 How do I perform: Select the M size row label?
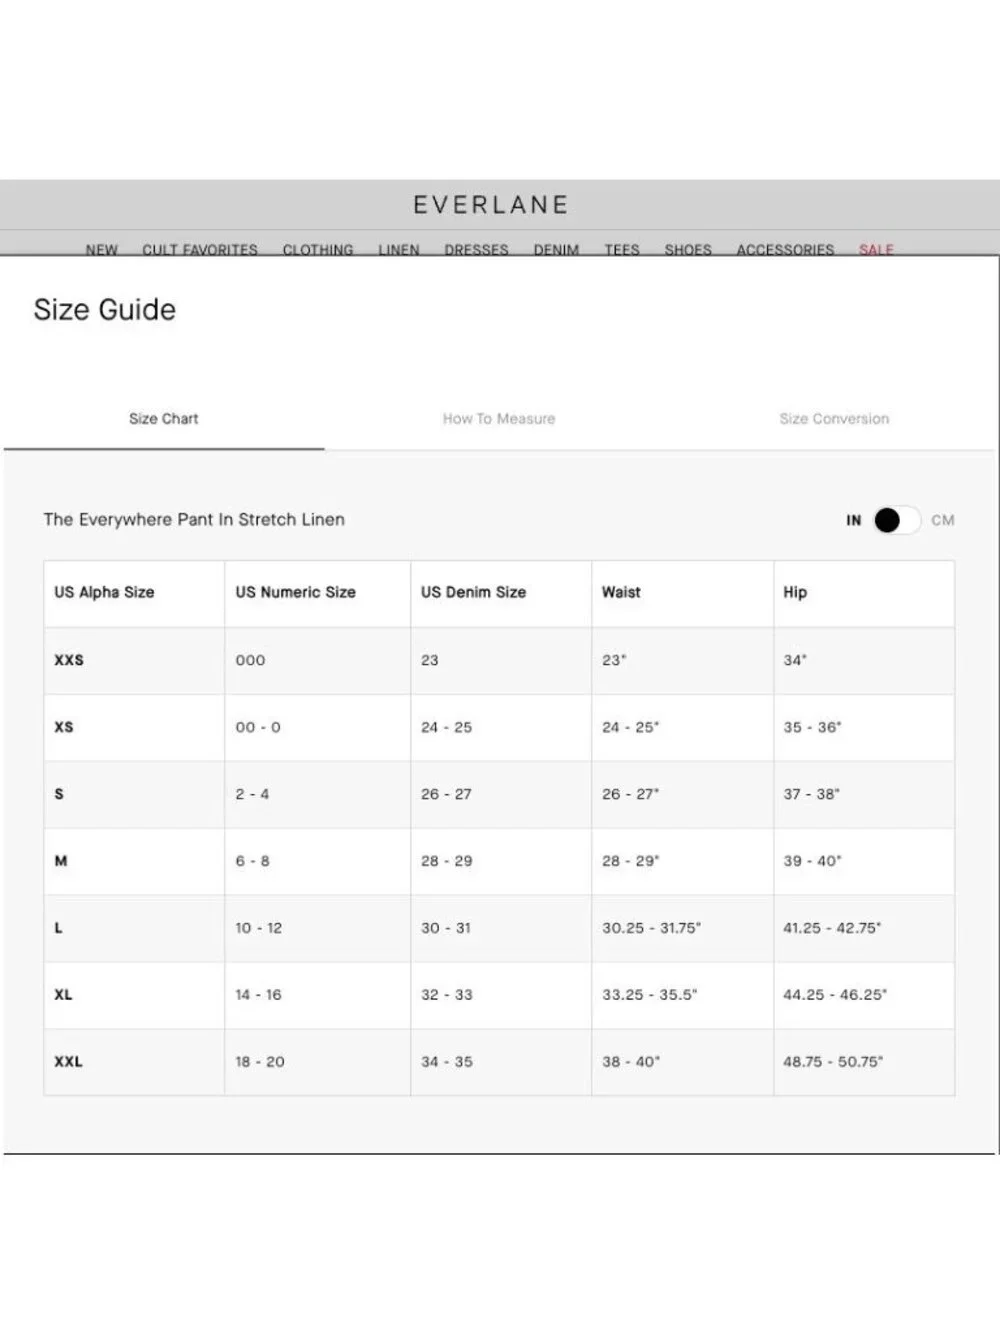[61, 861]
